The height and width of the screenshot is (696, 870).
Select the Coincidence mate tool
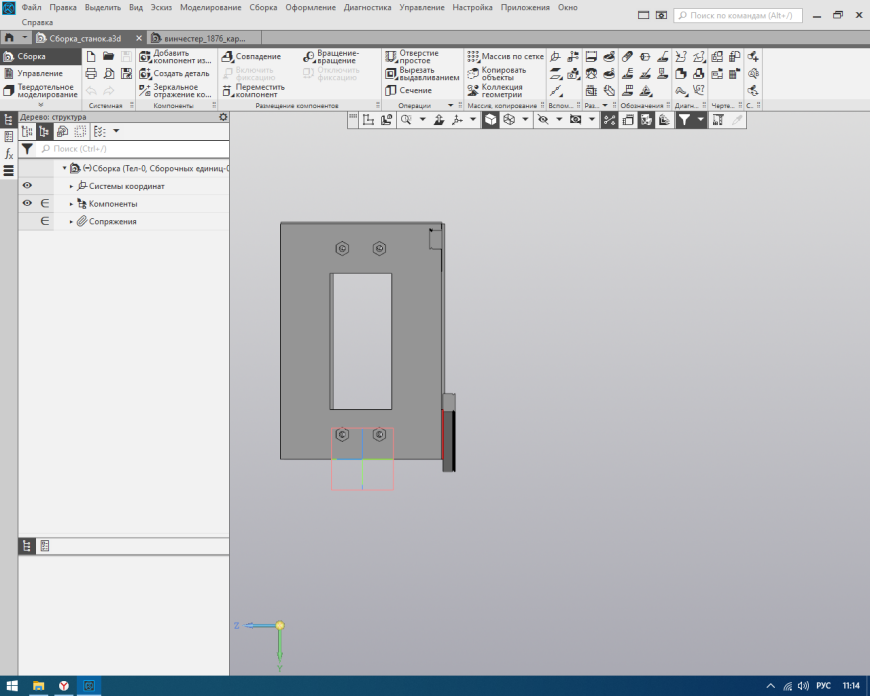227,57
